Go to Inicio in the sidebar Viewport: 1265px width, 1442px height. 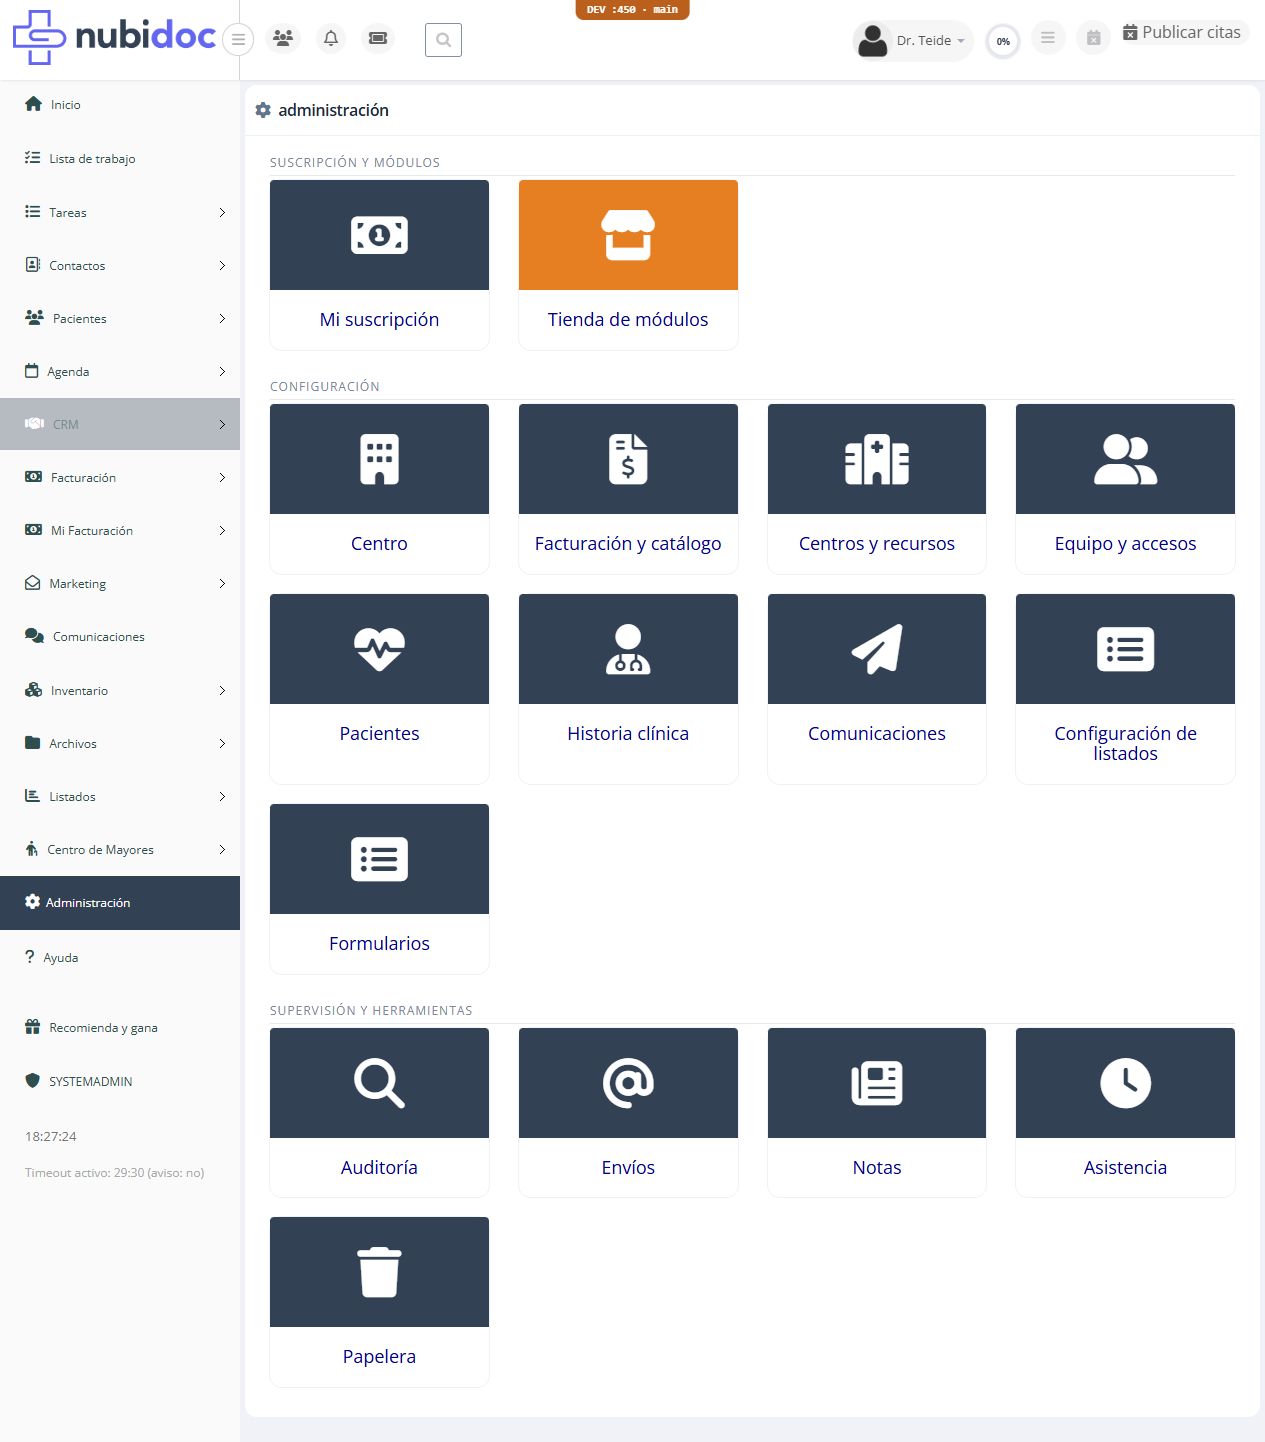120,104
